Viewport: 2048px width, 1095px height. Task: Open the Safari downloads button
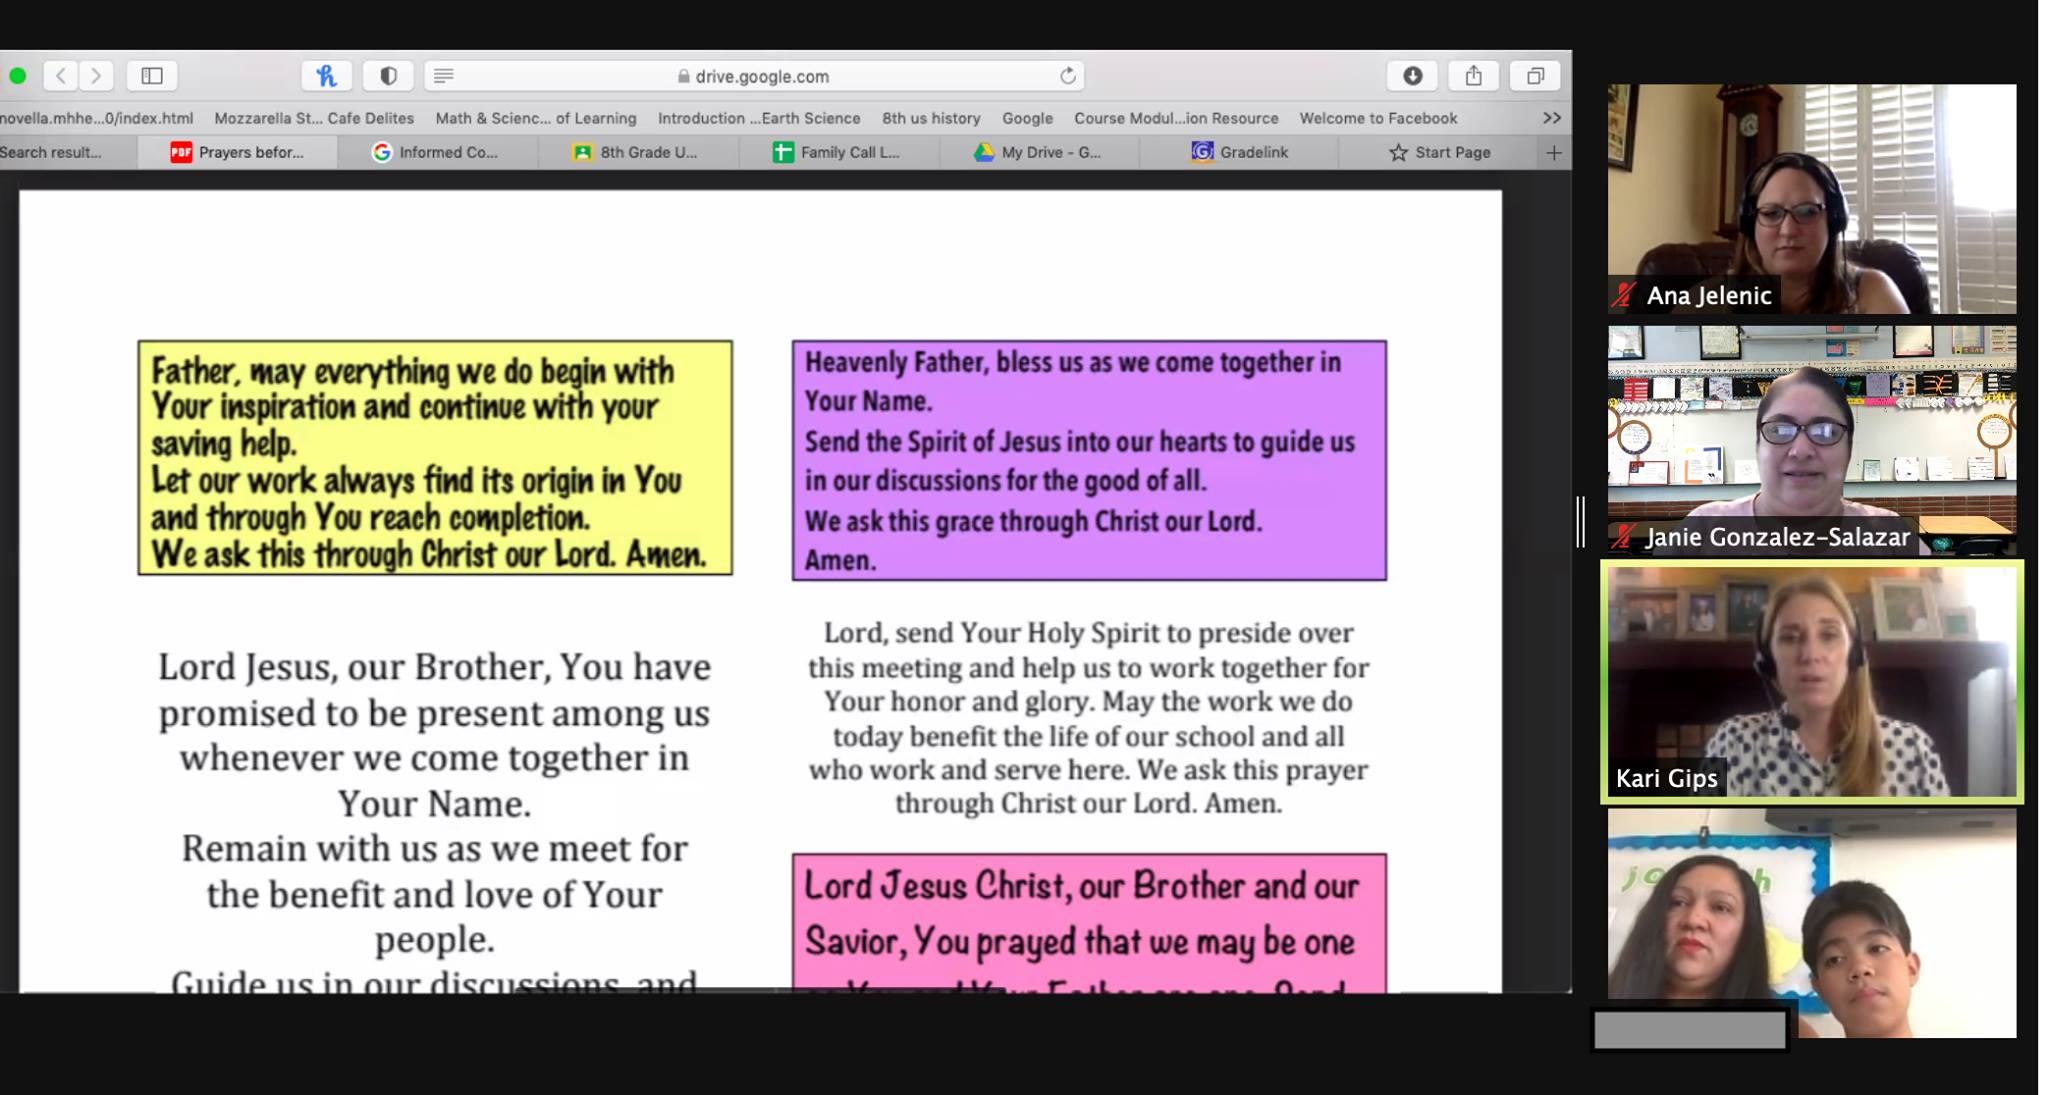tap(1412, 76)
